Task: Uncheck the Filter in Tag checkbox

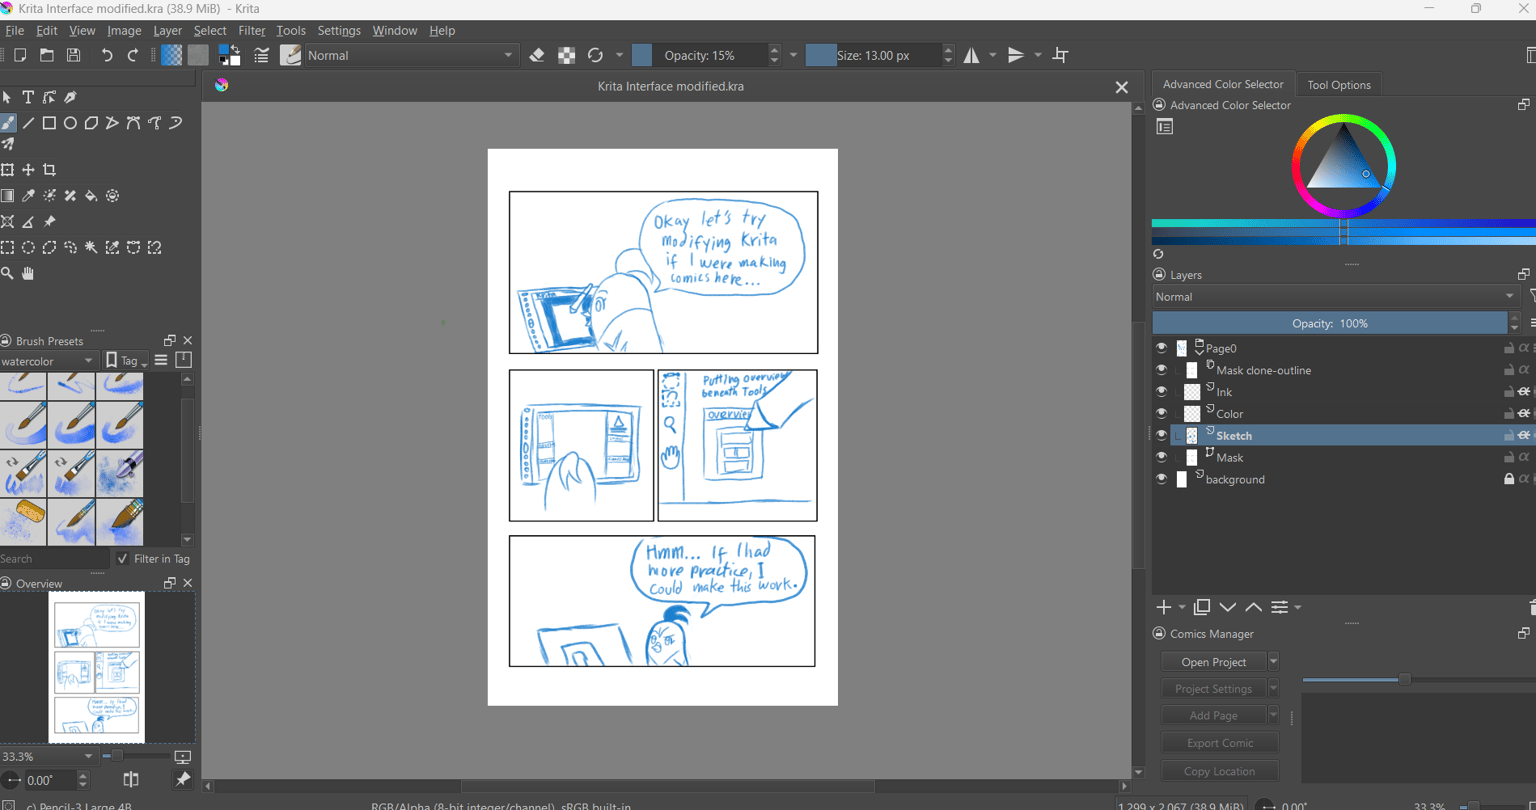Action: pyautogui.click(x=122, y=559)
